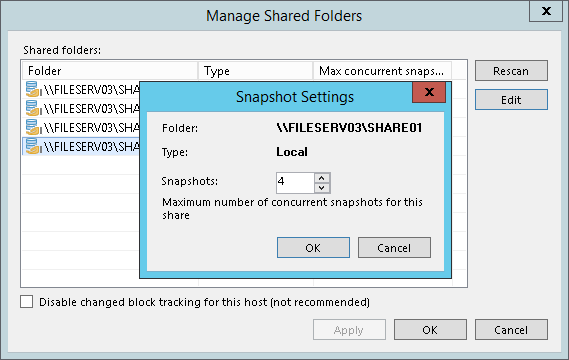Close the Manage Shared Folders window
Image resolution: width=569 pixels, height=360 pixels.
(546, 11)
